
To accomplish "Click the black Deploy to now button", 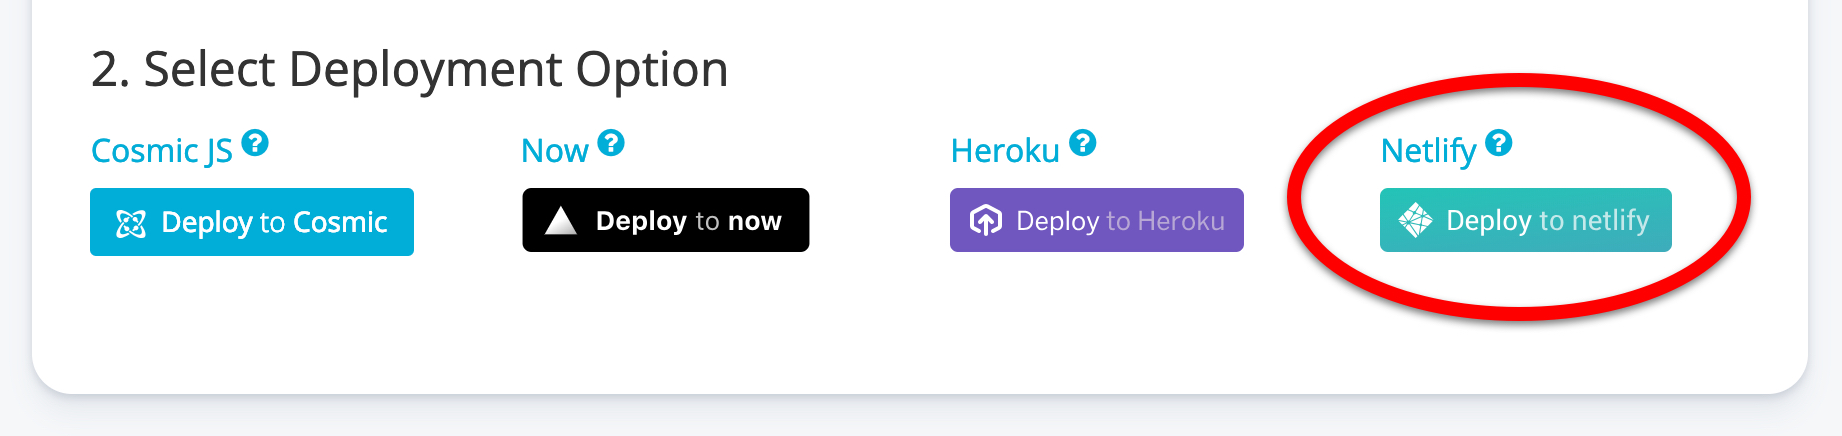I will click(666, 220).
